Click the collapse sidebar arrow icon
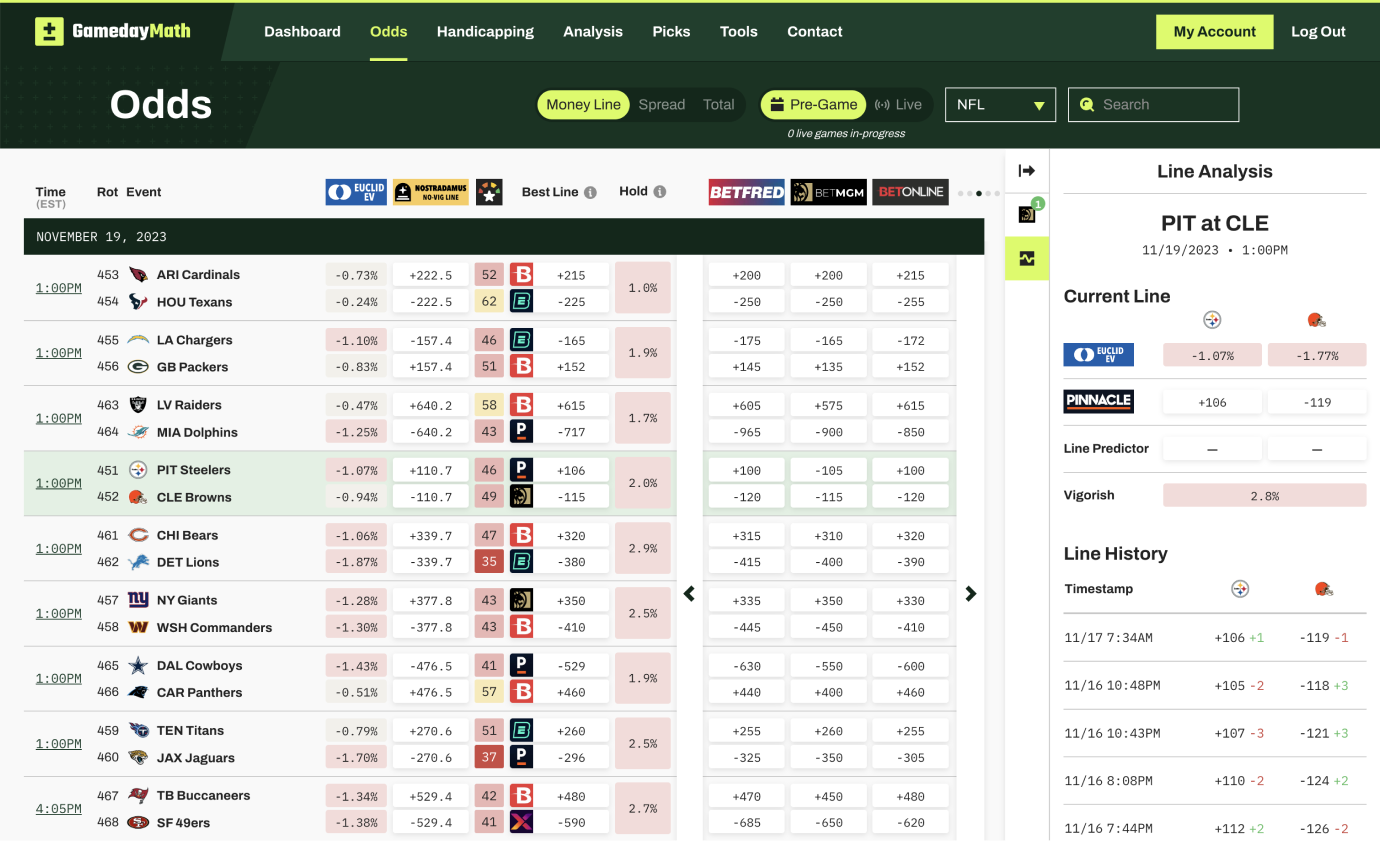1380x841 pixels. point(1027,170)
